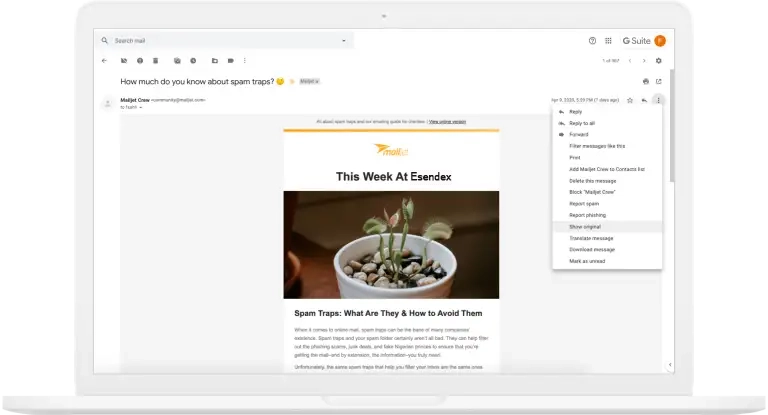Viewport: 768px width, 415px height.
Task: Snooze the email with the clock icon
Action: point(193,61)
